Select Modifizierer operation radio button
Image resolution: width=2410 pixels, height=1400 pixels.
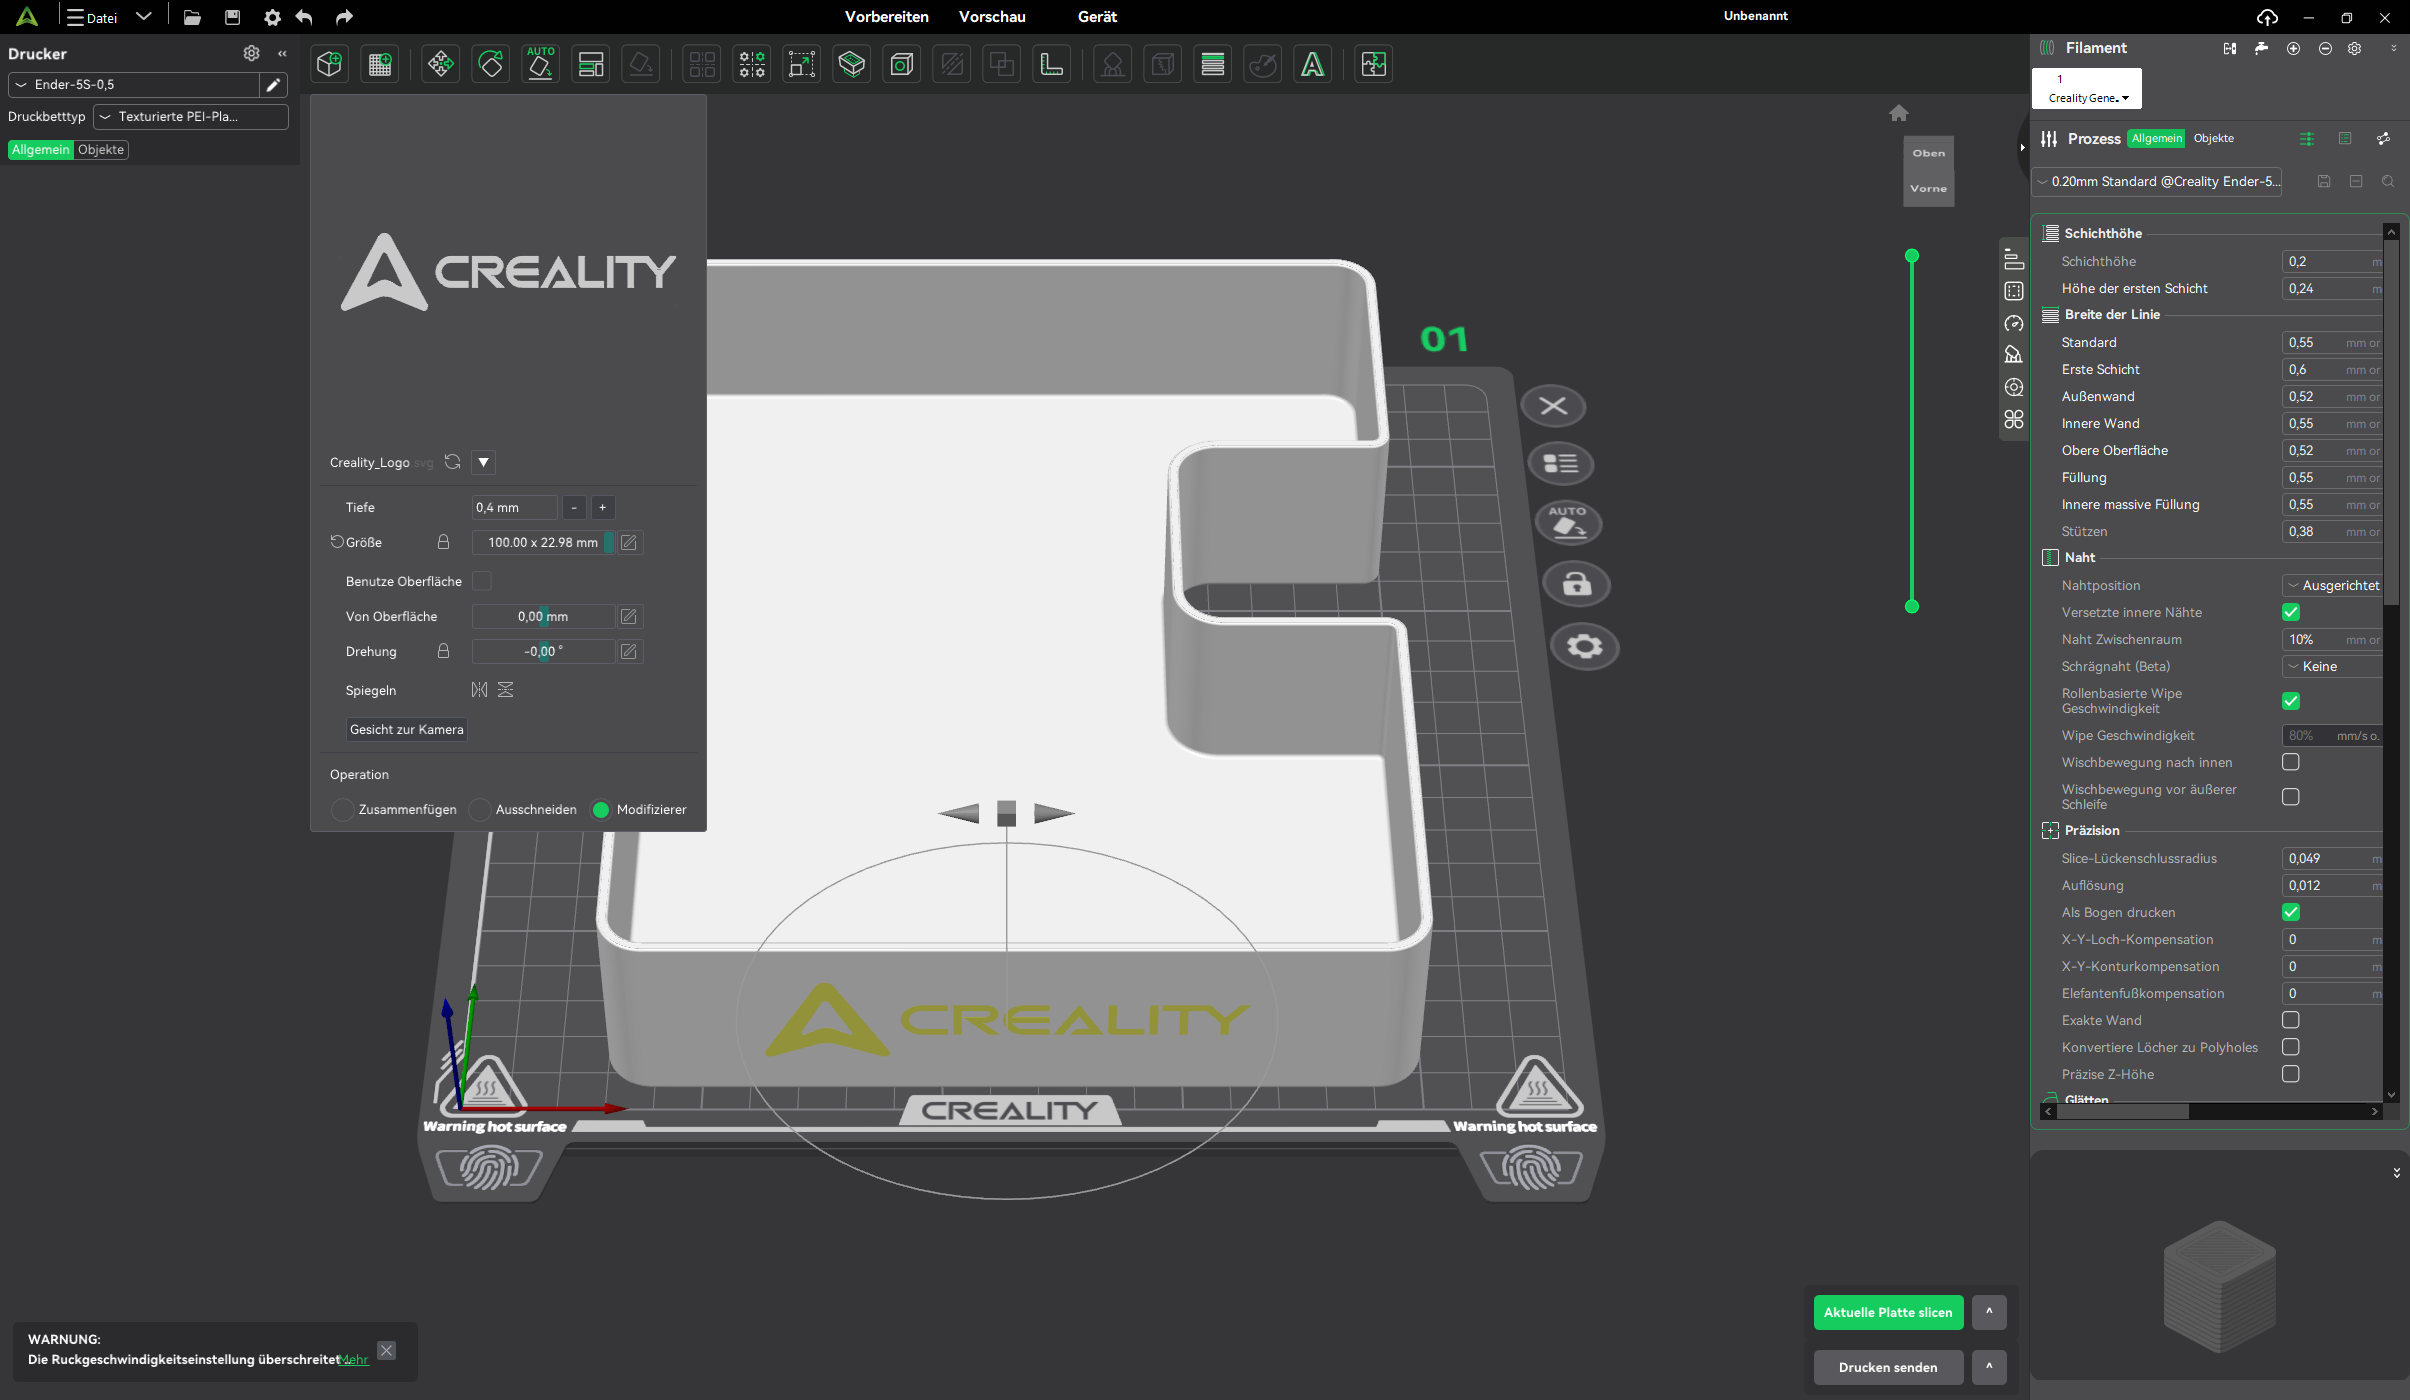pyautogui.click(x=601, y=810)
